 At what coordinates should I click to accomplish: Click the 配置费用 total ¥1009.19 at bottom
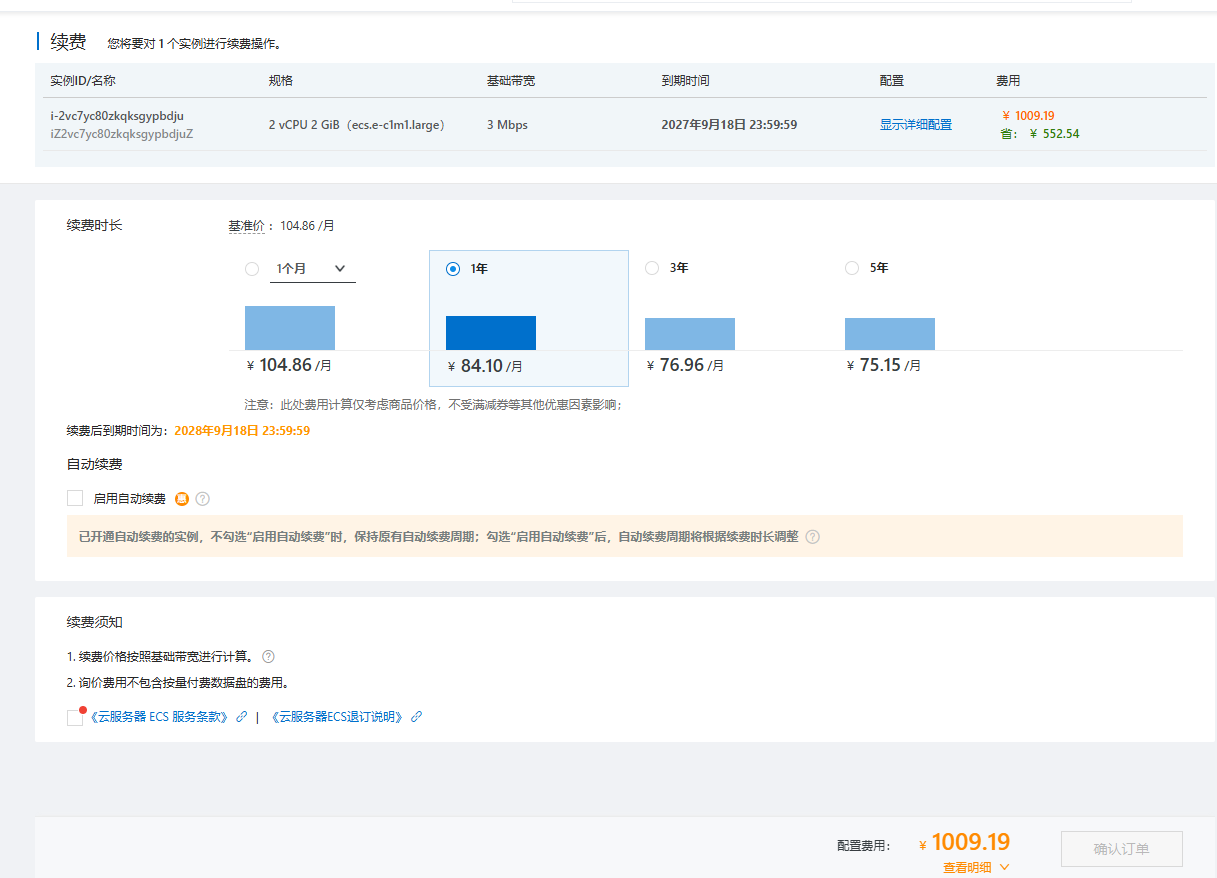(x=964, y=842)
